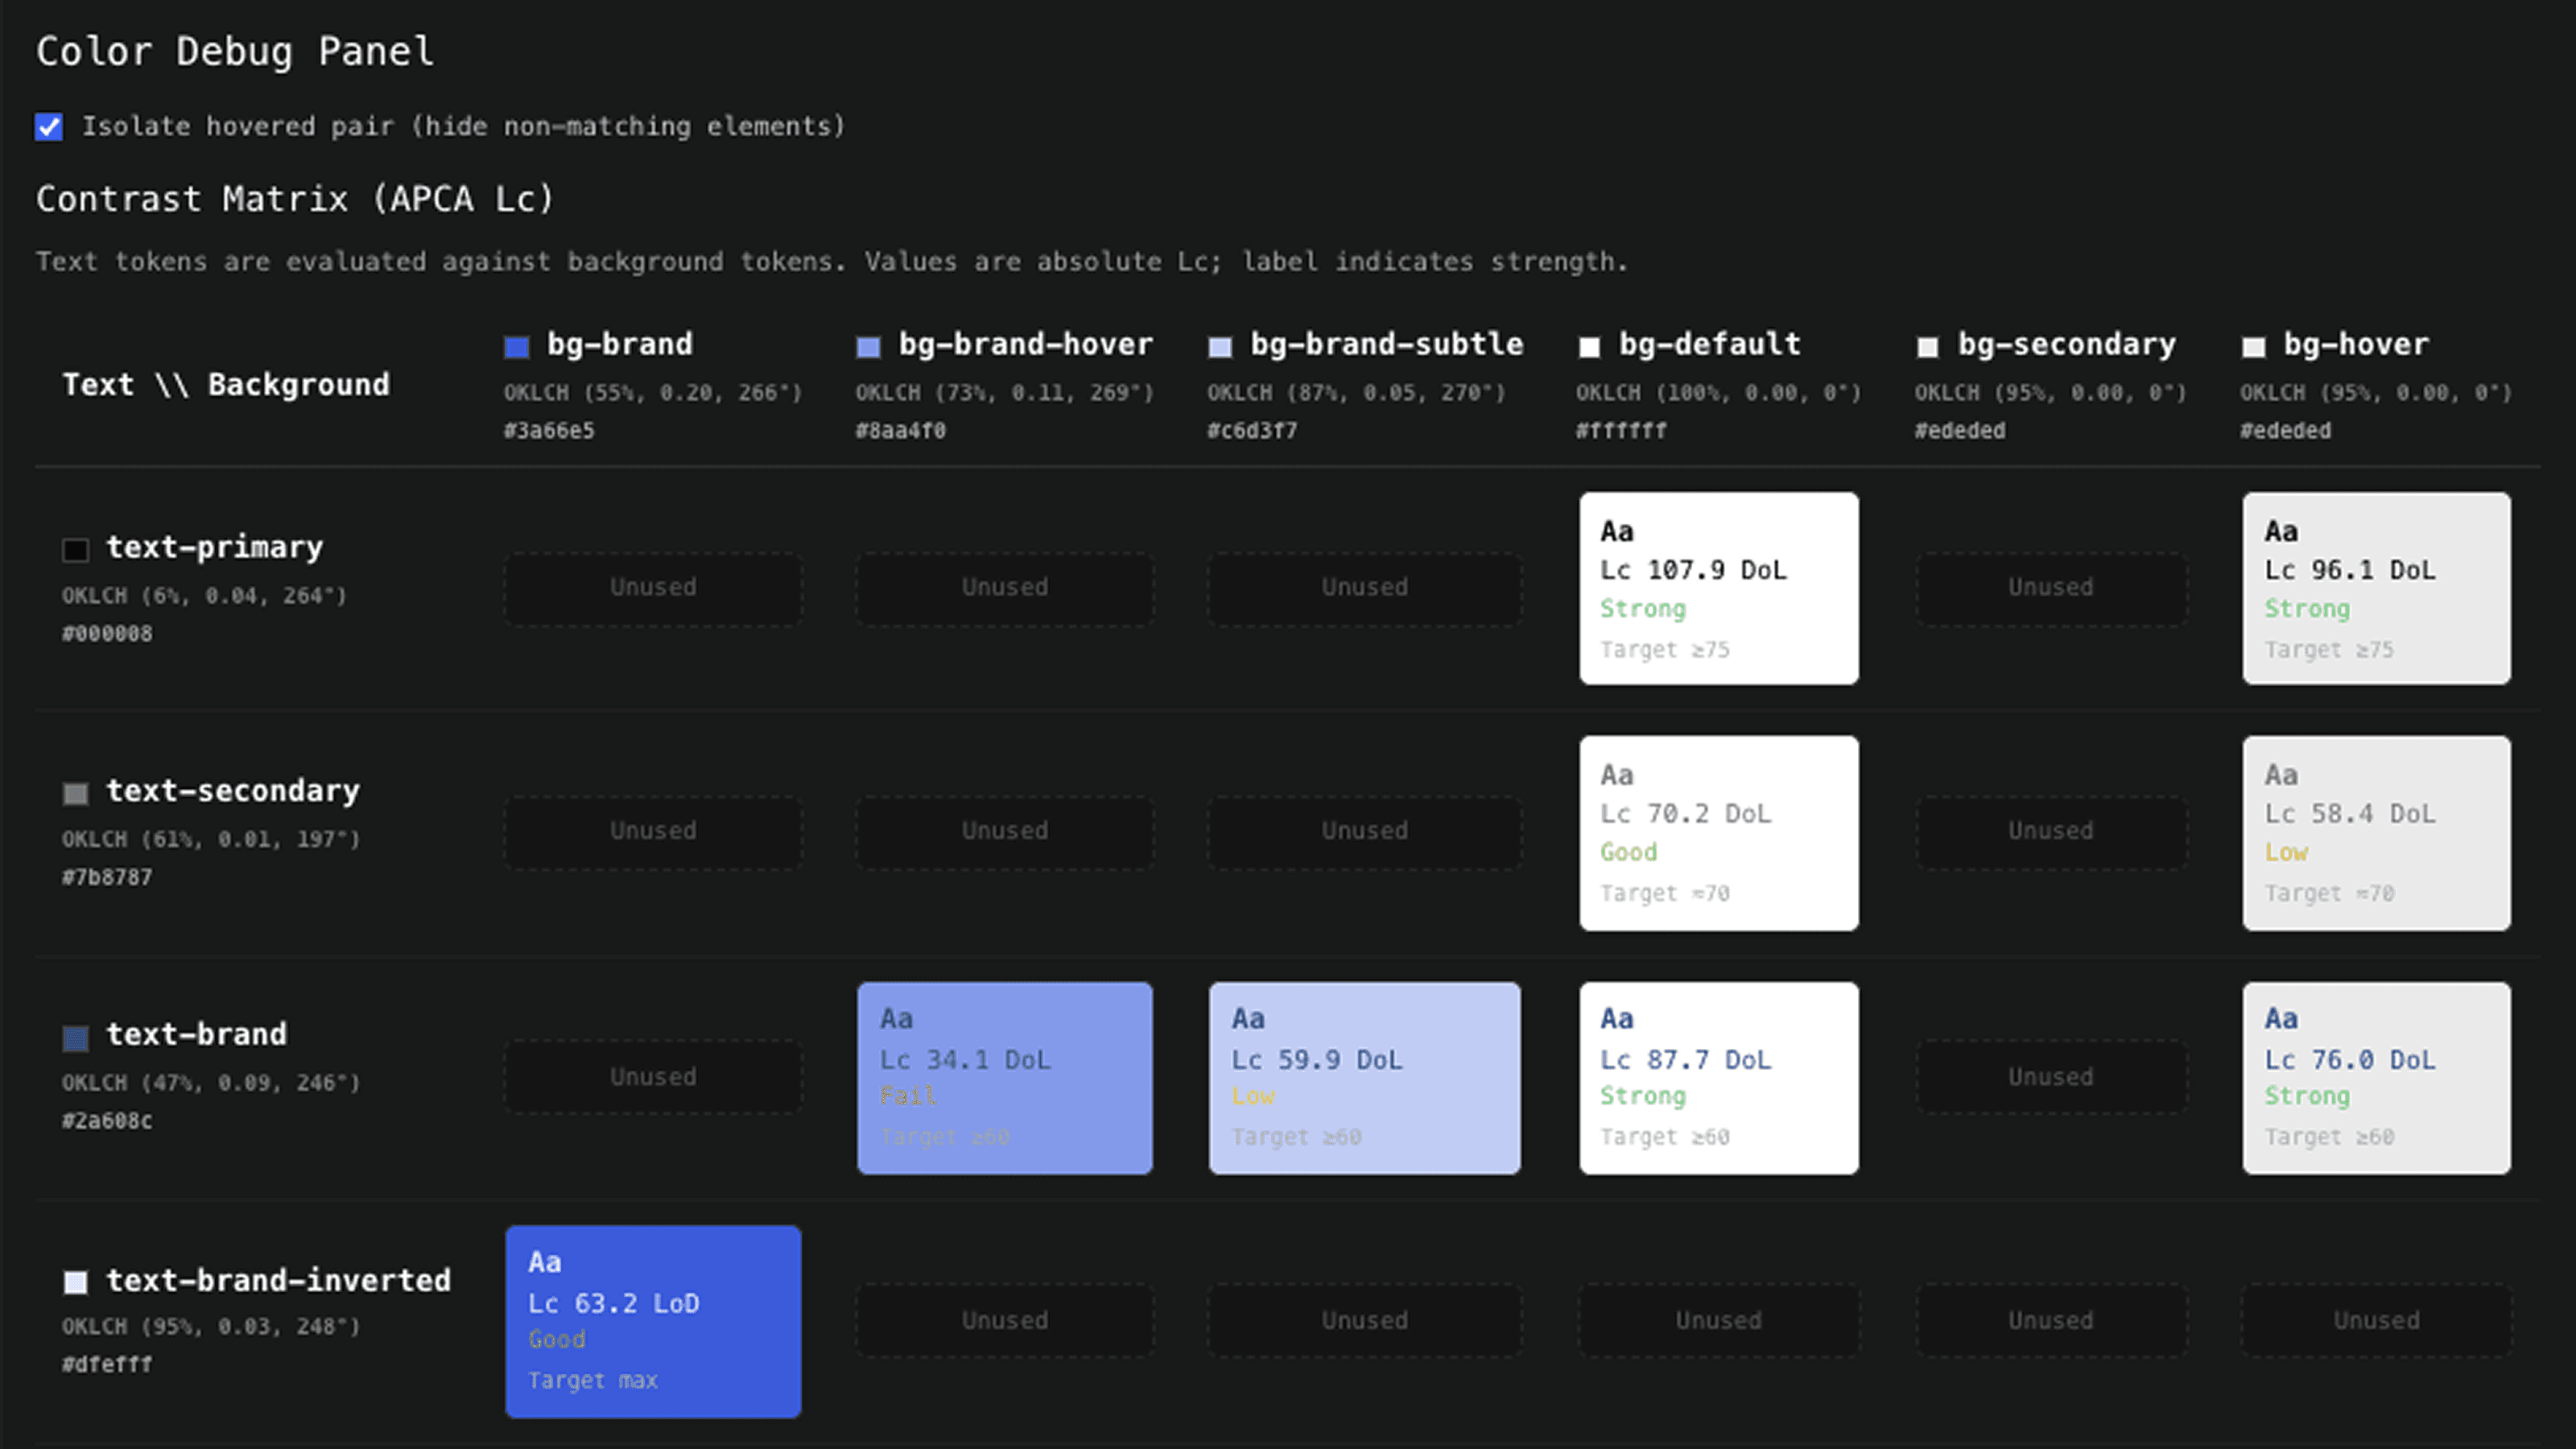Click the bg-brand color swatch icon
2576x1449 pixels.
pyautogui.click(x=516, y=346)
